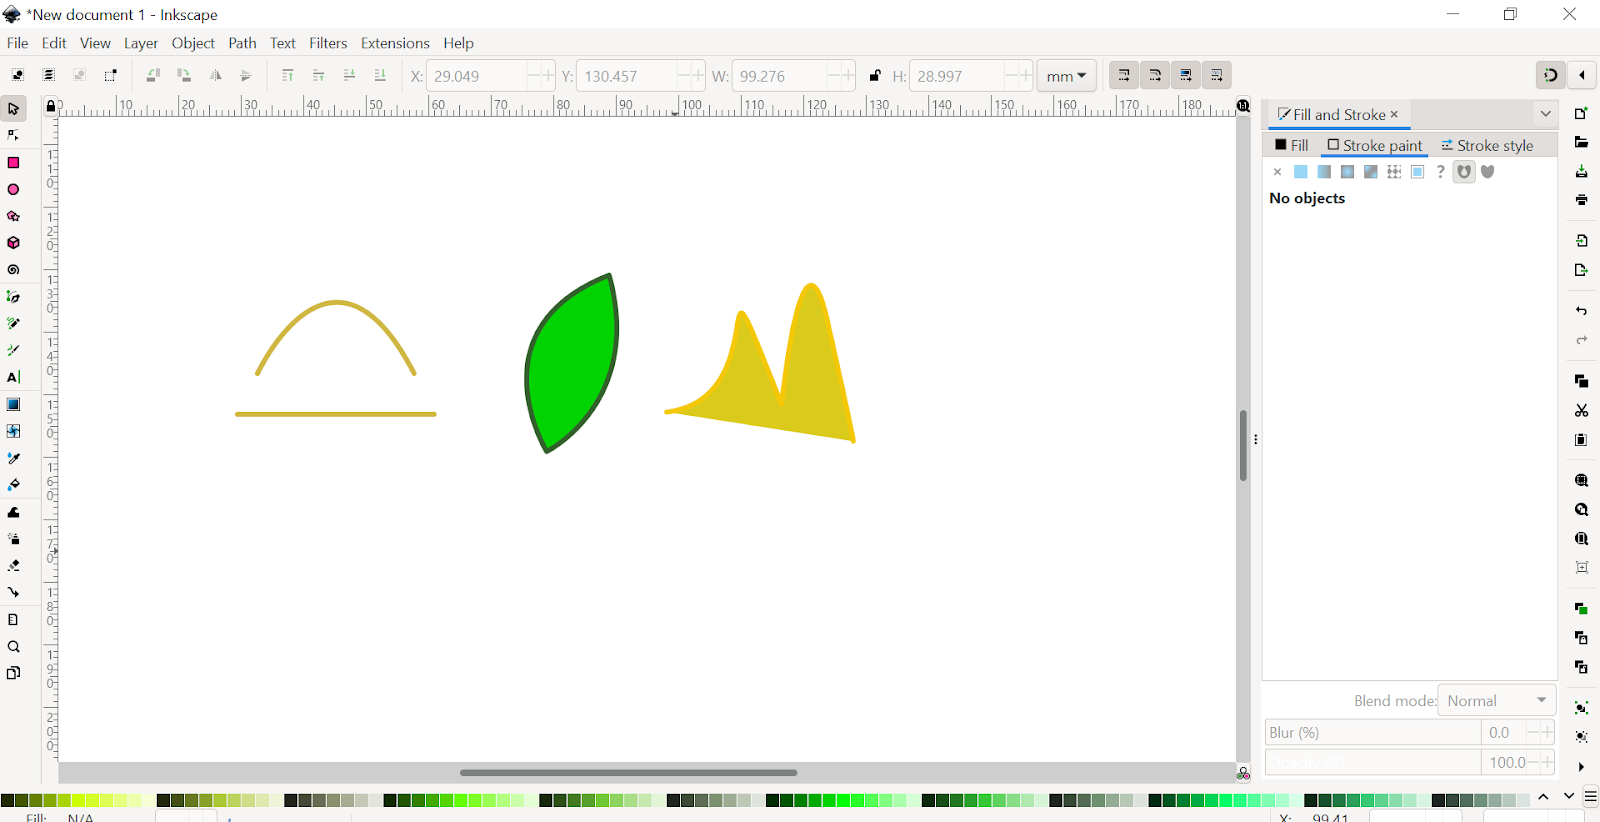This screenshot has width=1600, height=822.
Task: Click Rotate 90° counter-clockwise icon
Action: point(153,76)
